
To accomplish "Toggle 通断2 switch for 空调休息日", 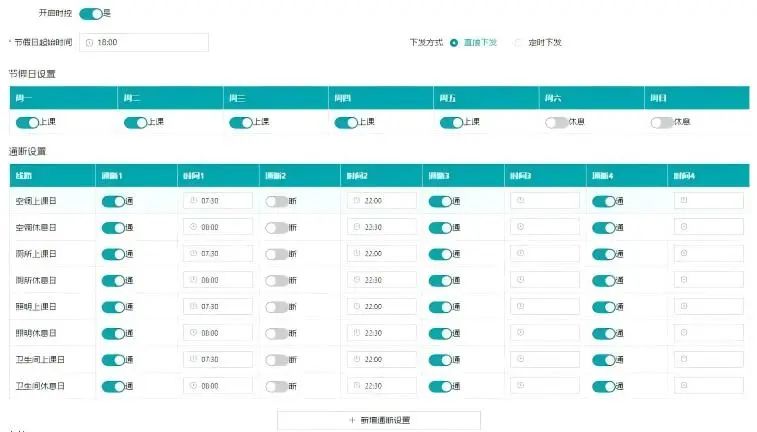I will click(277, 228).
